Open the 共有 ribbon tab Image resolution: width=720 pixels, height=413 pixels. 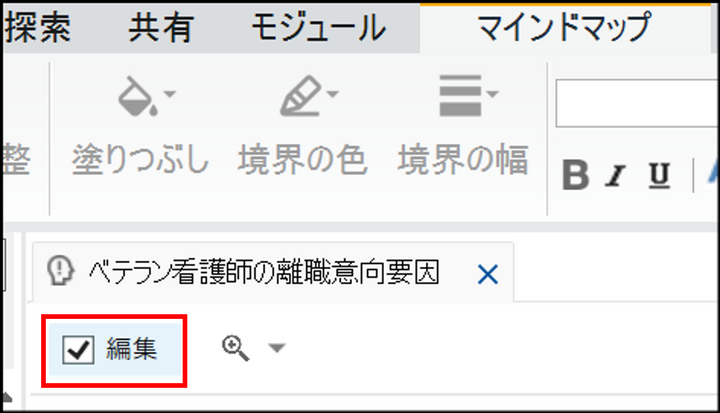tap(160, 28)
